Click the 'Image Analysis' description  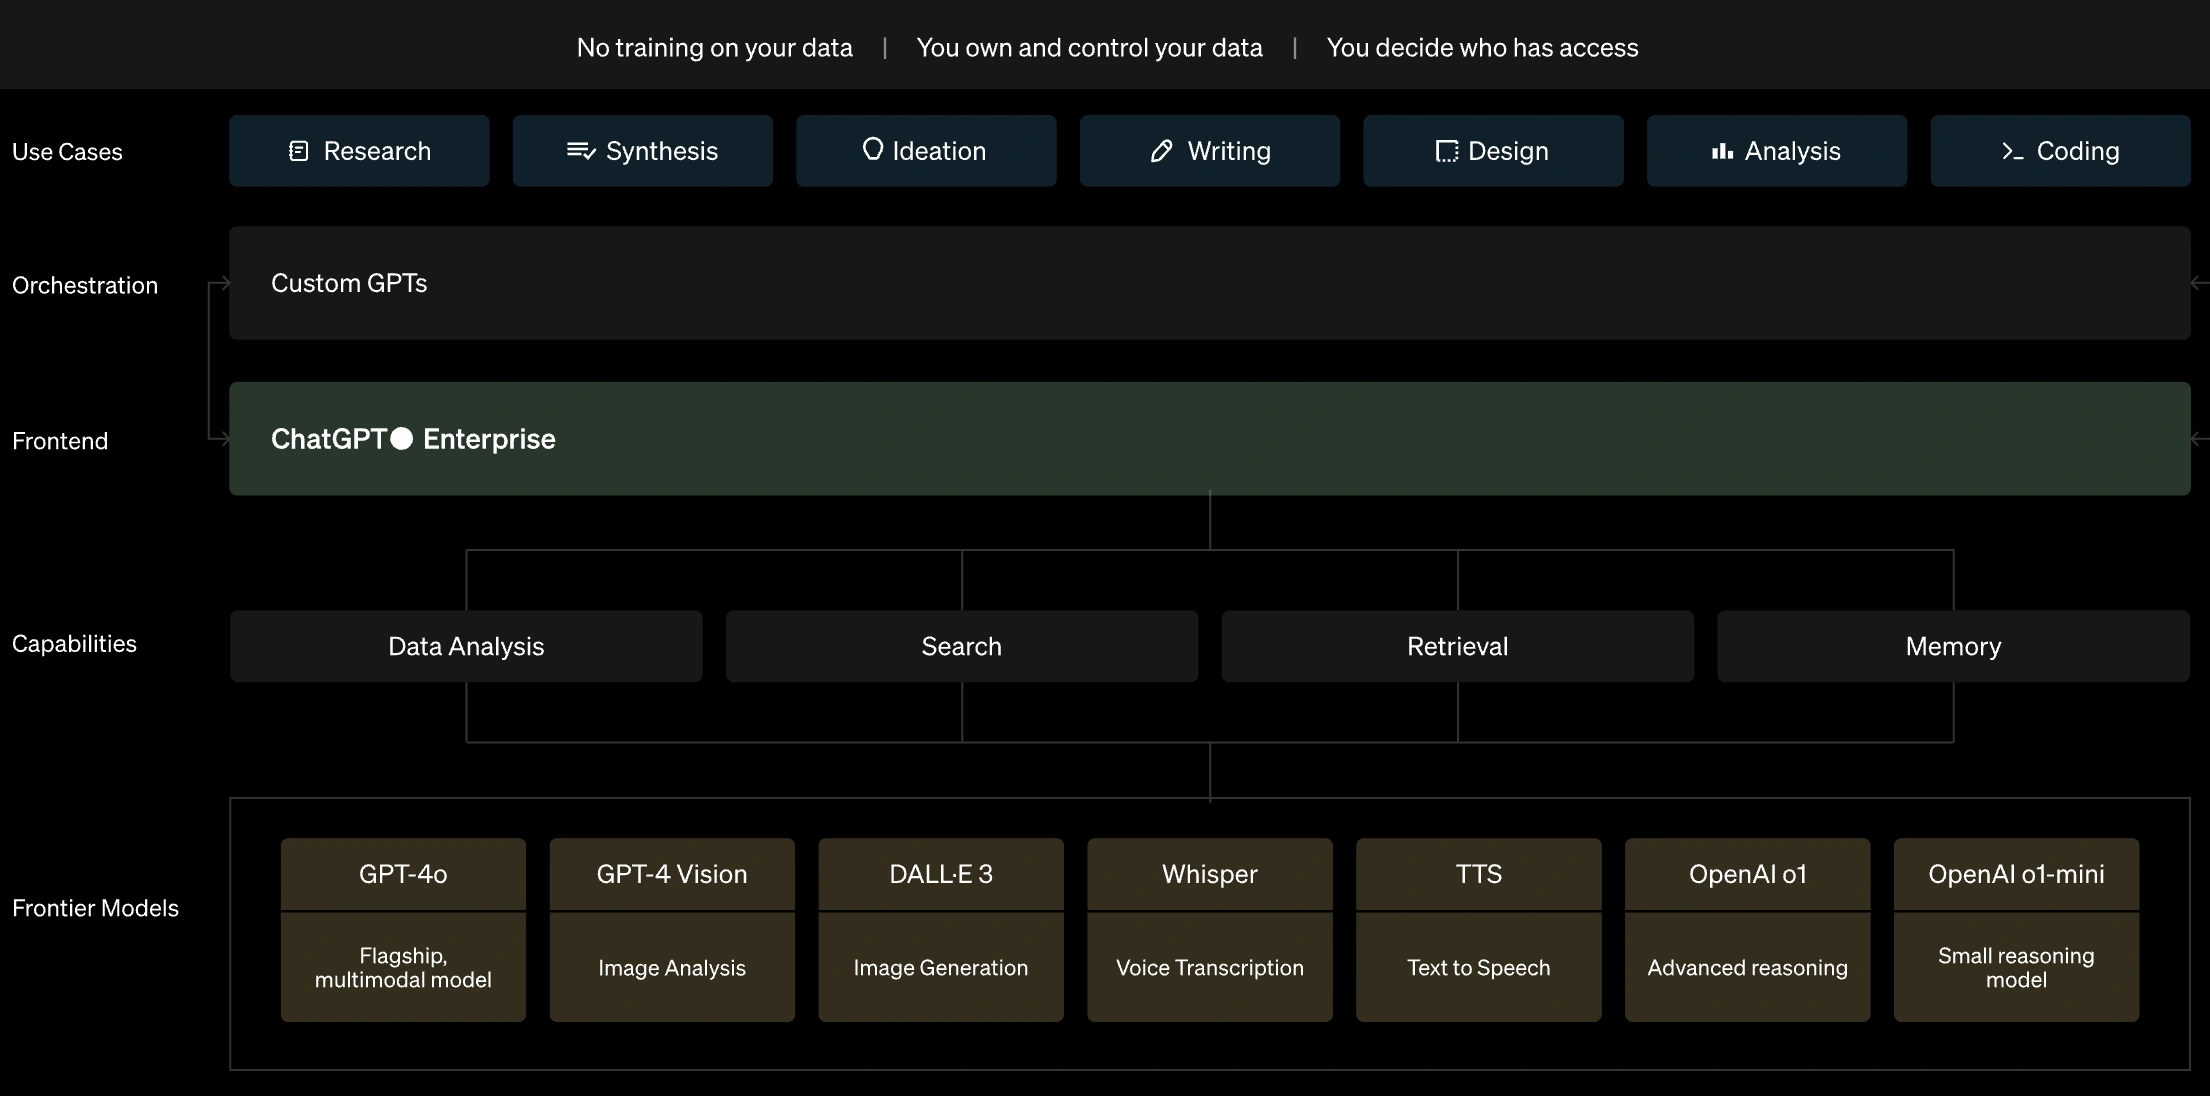point(672,968)
